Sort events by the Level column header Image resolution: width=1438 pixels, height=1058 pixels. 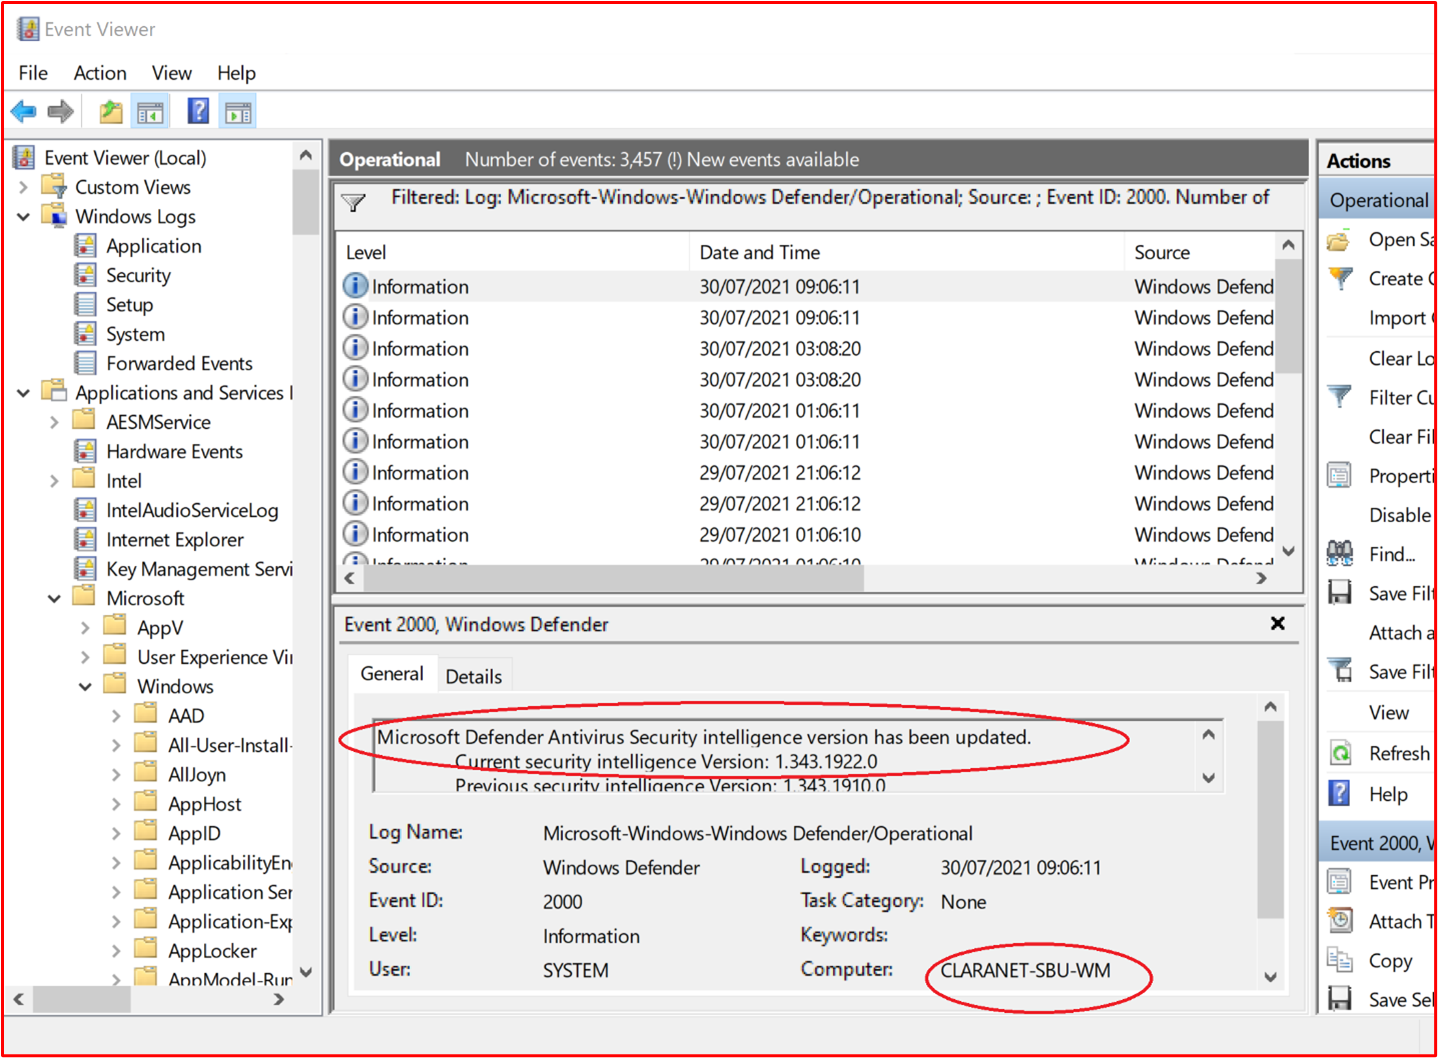[513, 252]
